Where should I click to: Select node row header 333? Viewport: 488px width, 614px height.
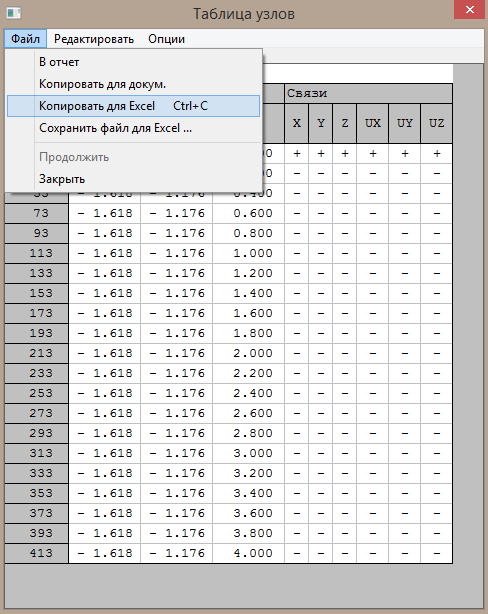click(37, 473)
